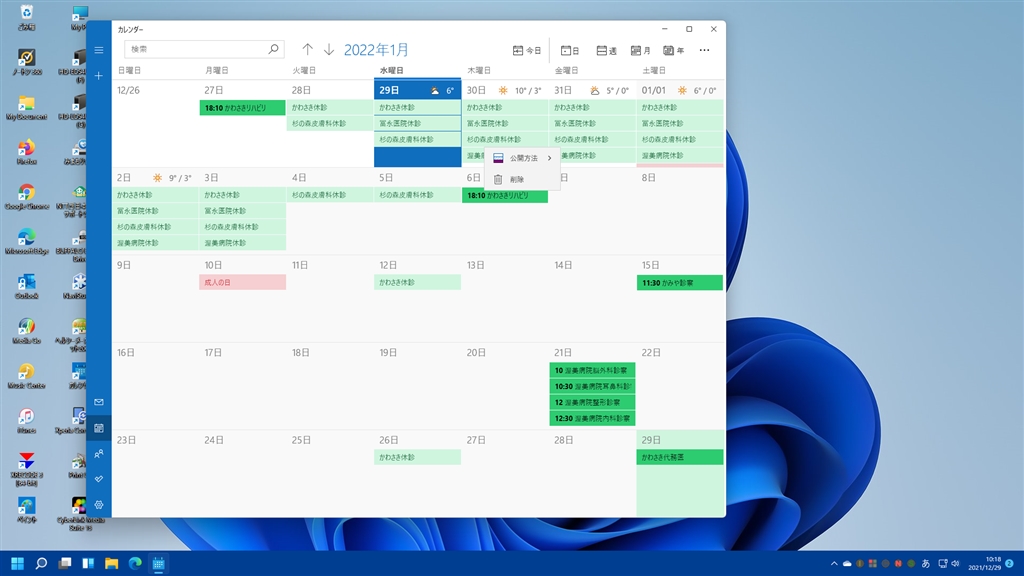
Task: Select かわさき休診 event on 12日
Action: (x=417, y=282)
